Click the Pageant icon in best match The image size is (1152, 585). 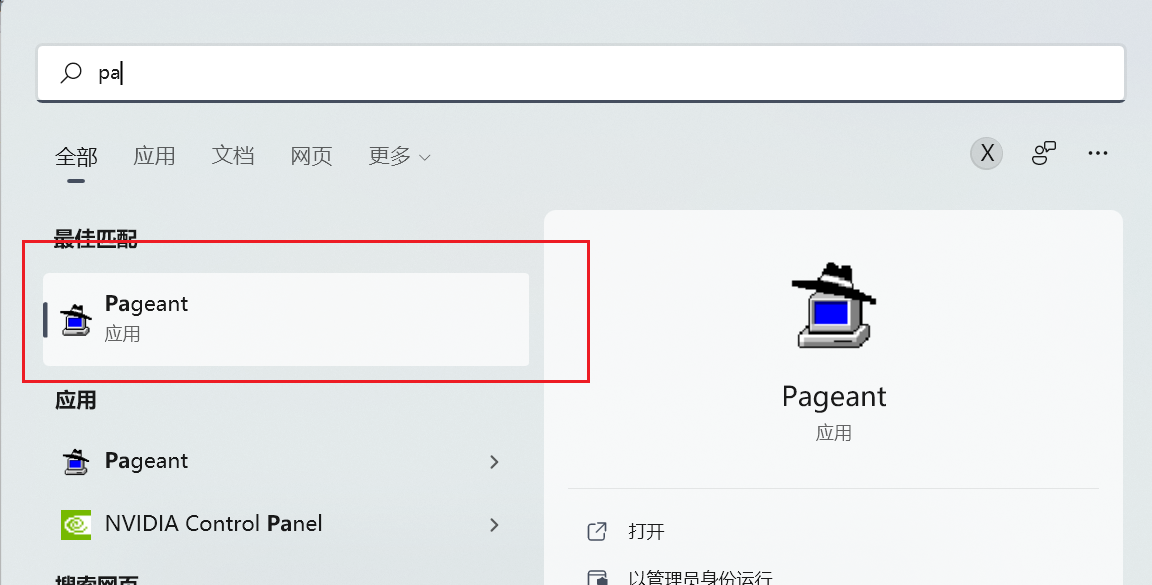[x=75, y=317]
